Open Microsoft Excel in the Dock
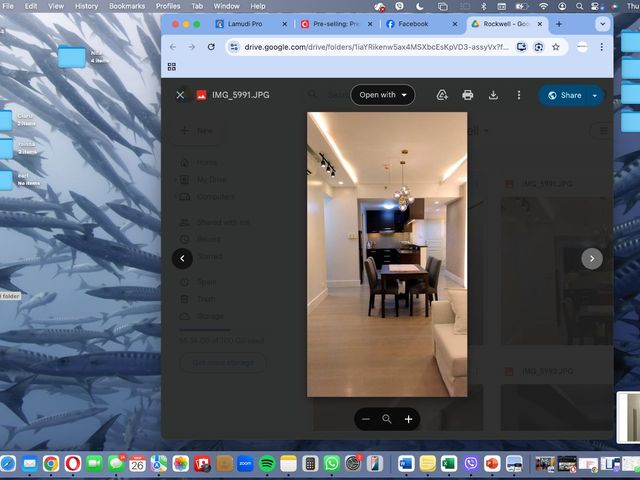640x480 pixels. click(449, 464)
